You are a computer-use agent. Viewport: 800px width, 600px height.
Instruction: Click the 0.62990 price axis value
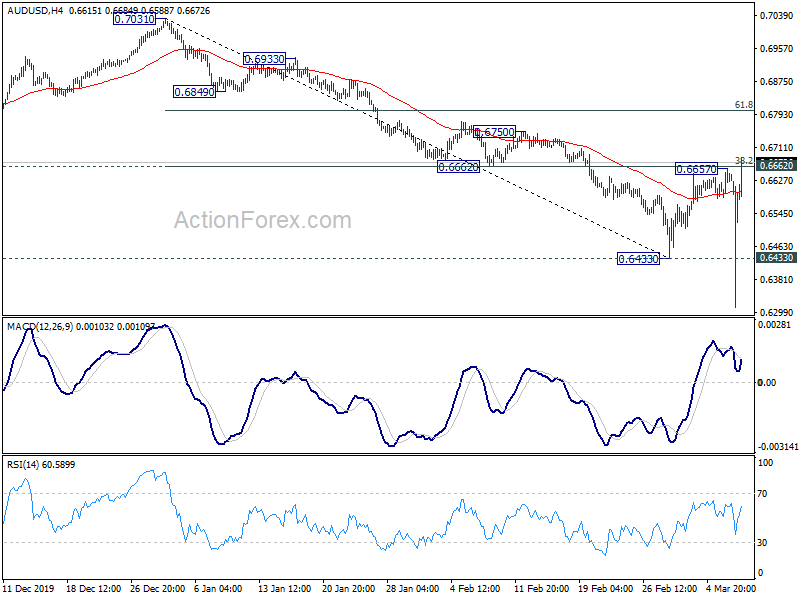pyautogui.click(x=777, y=312)
